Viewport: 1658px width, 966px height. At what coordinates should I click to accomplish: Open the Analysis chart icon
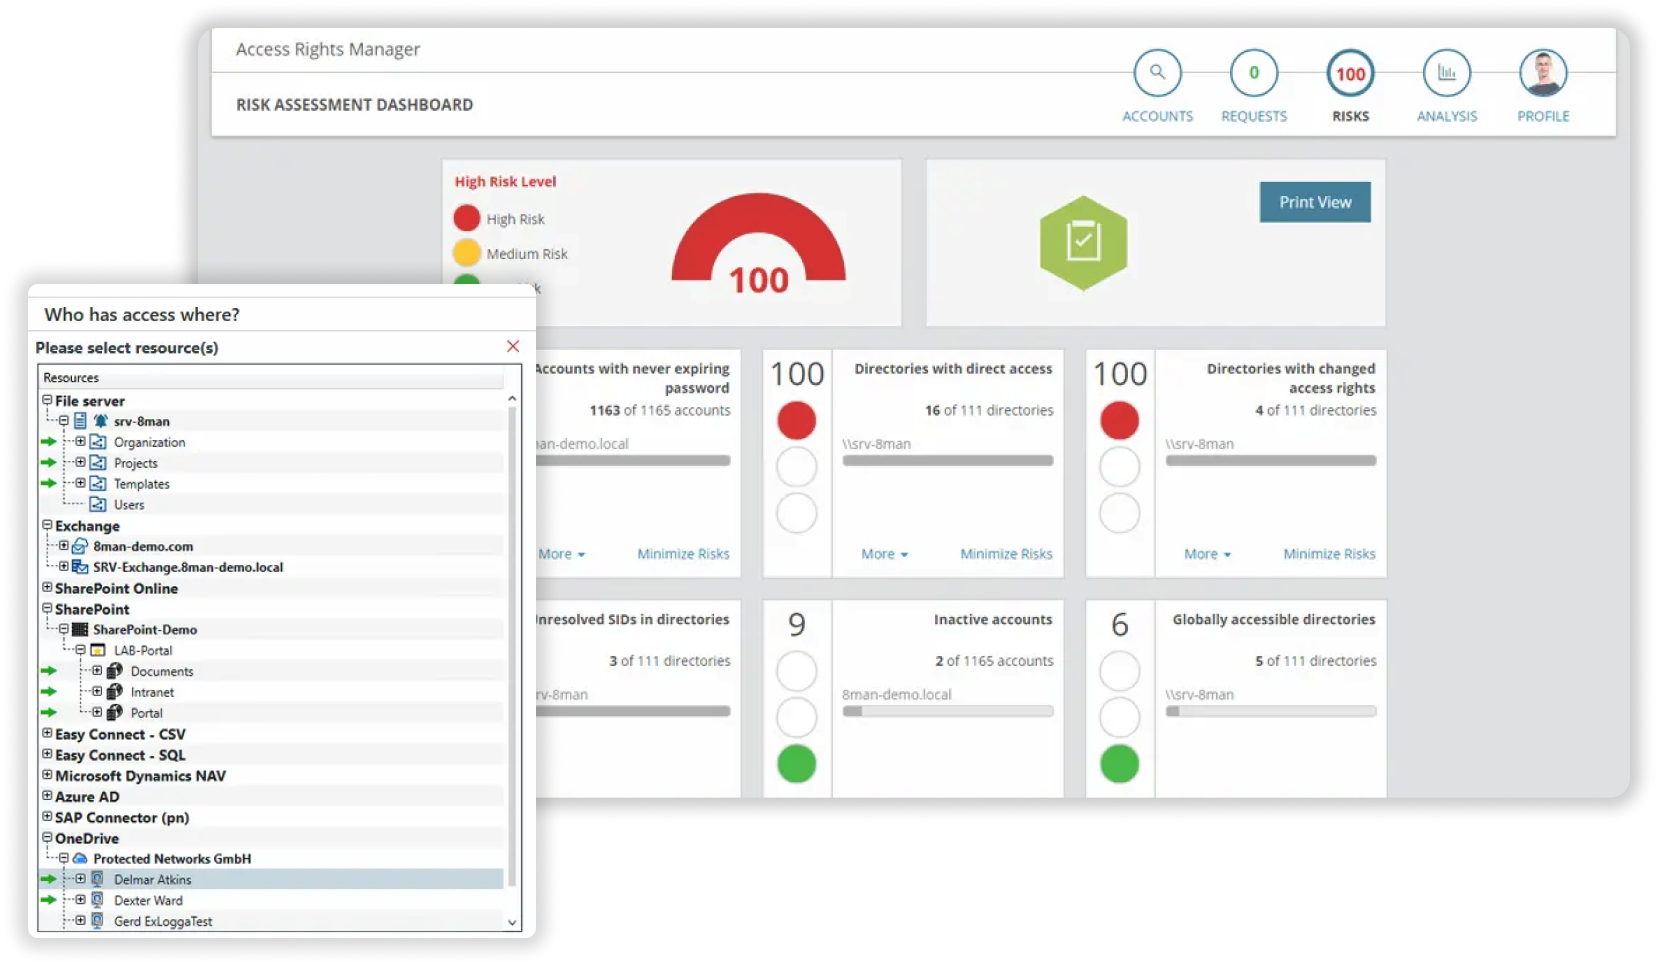pos(1446,73)
